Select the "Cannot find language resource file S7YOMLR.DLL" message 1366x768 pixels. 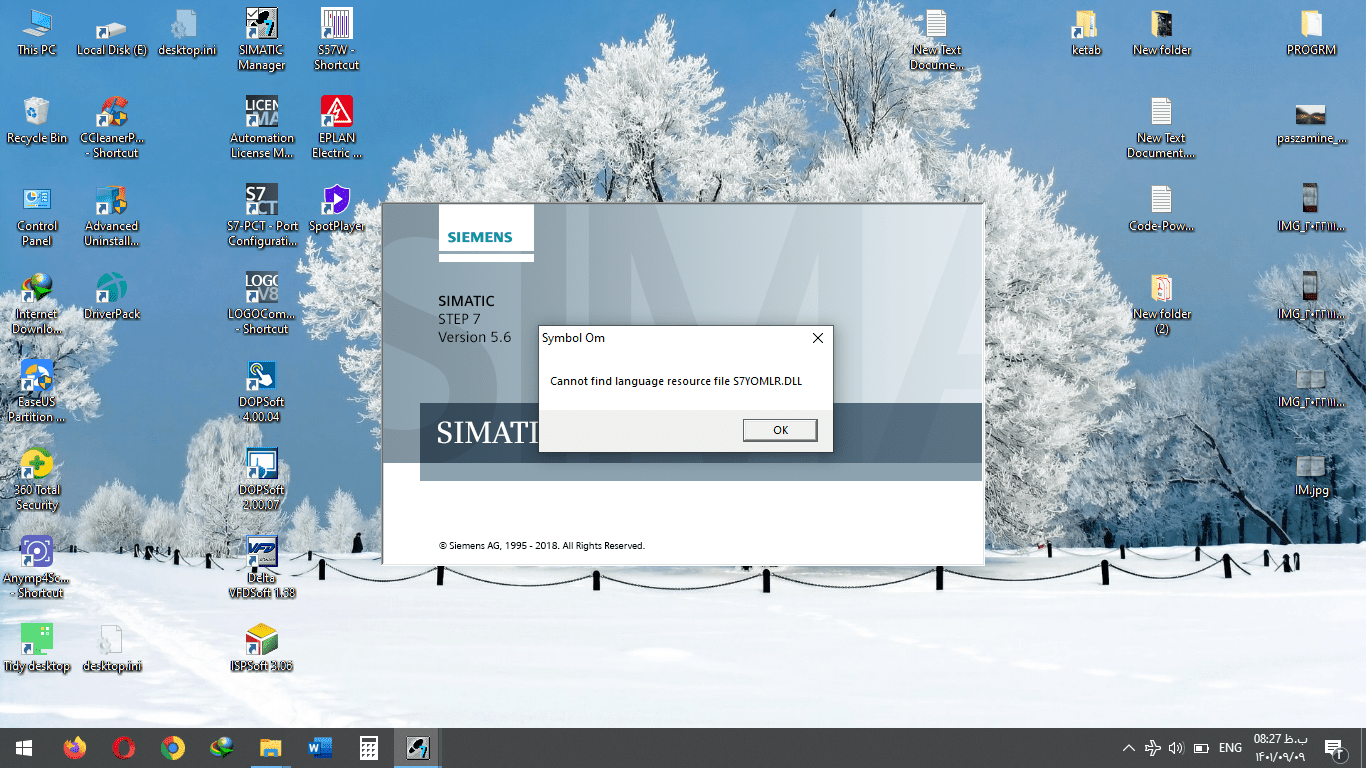coord(676,381)
